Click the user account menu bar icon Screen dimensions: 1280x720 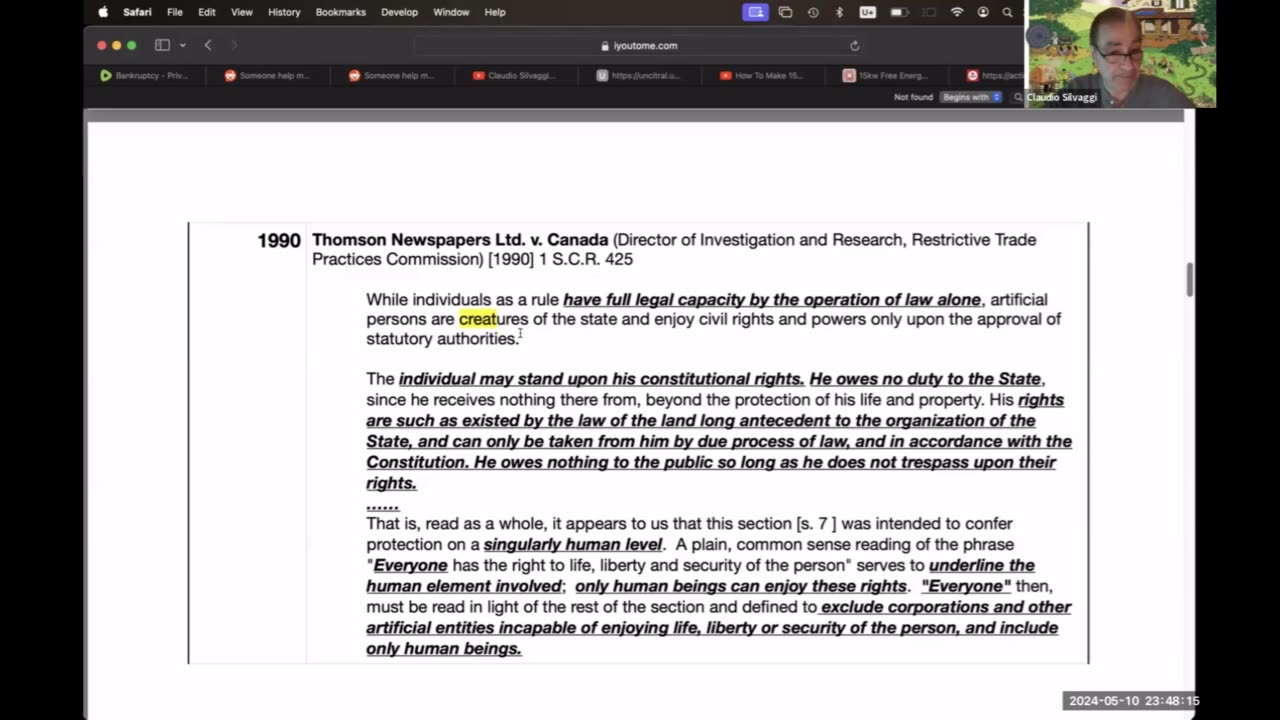tap(983, 12)
